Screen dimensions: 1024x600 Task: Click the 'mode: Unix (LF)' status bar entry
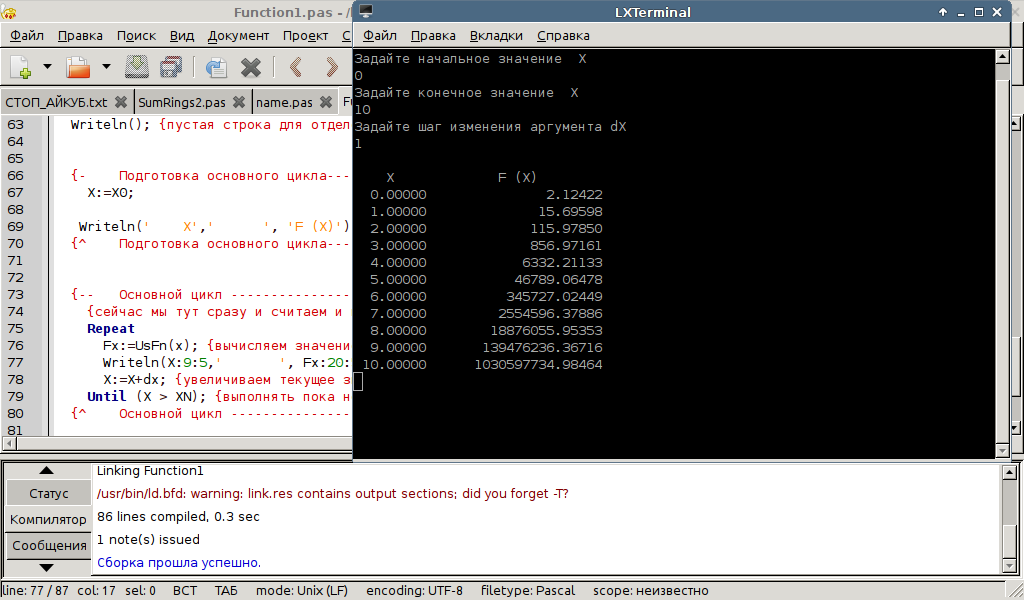click(302, 591)
